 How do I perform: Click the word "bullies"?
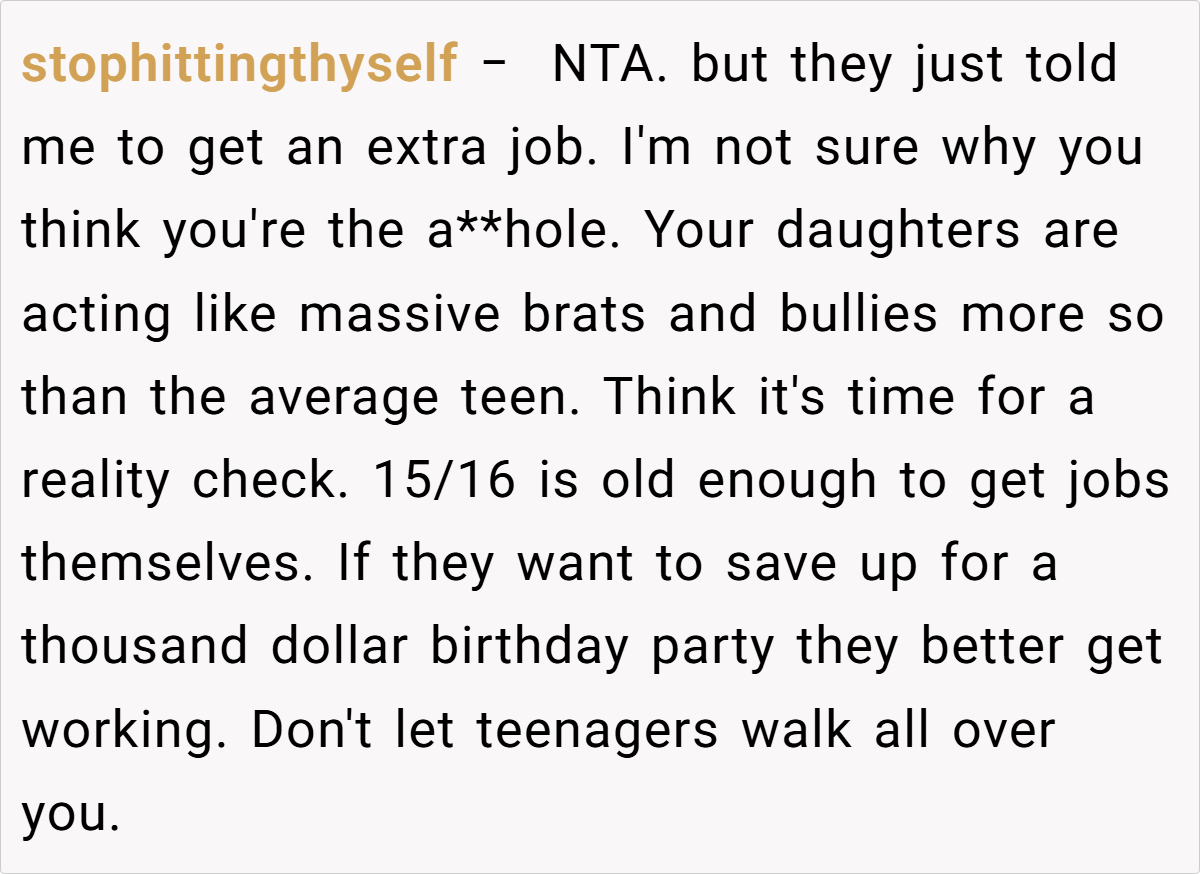tap(858, 315)
